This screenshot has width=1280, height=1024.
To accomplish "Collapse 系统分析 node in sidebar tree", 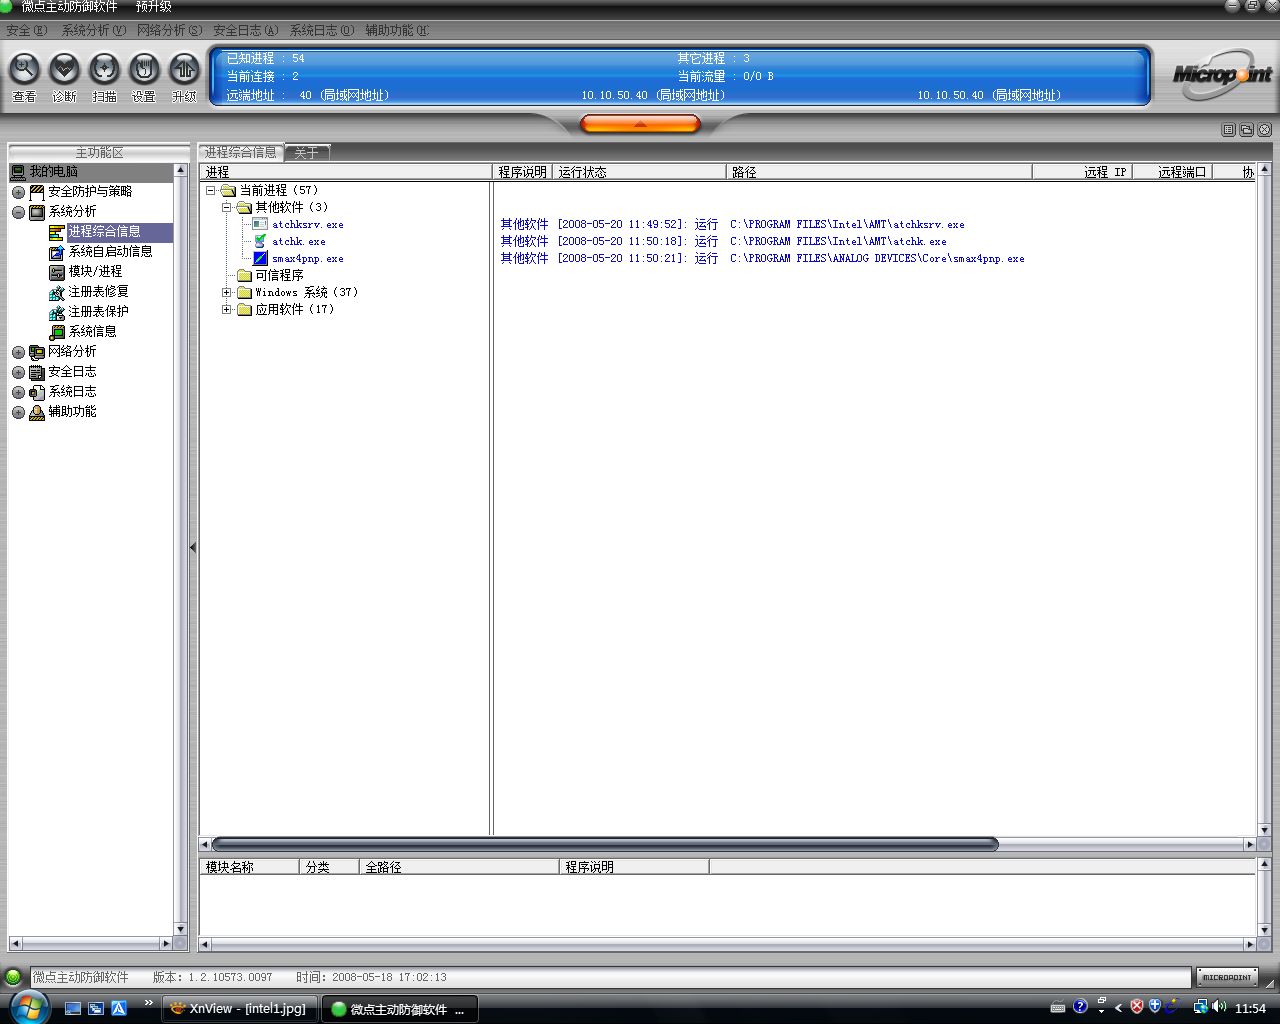I will click(x=18, y=212).
